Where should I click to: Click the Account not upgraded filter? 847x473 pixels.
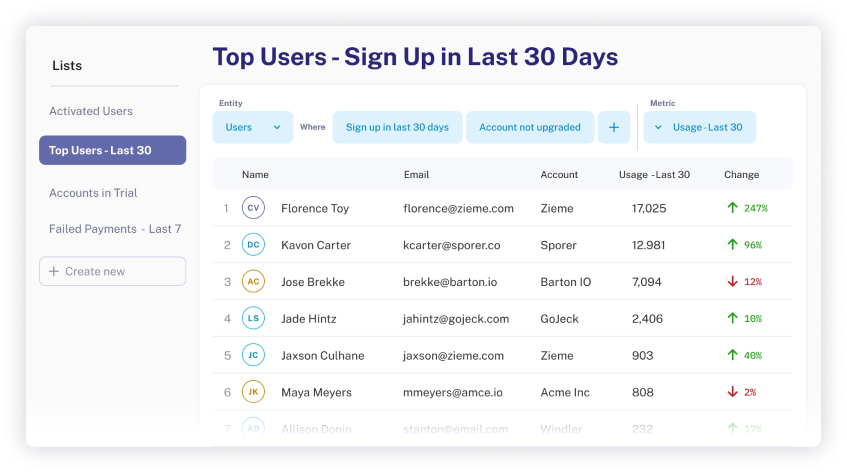(530, 127)
